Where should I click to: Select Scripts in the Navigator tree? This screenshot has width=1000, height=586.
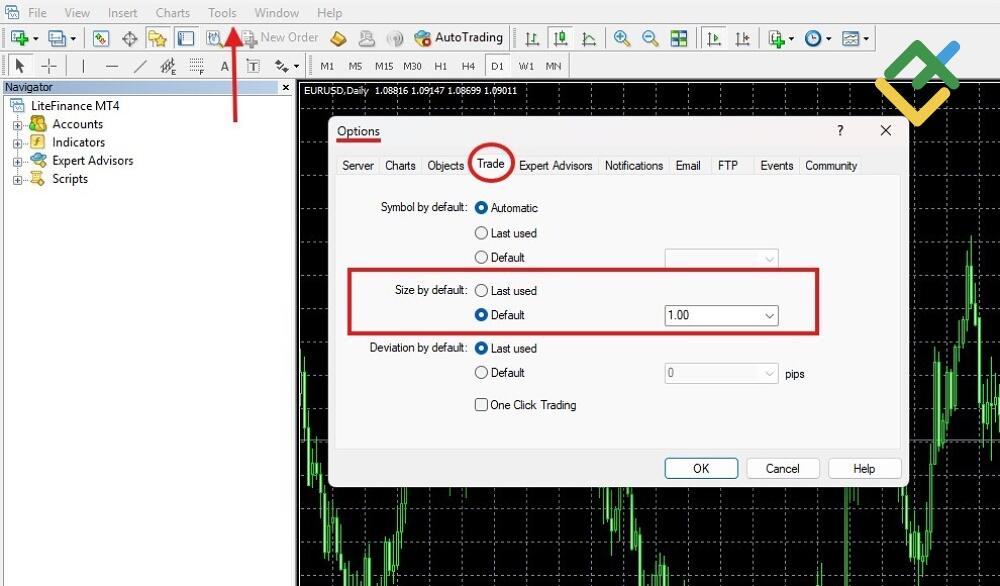70,179
